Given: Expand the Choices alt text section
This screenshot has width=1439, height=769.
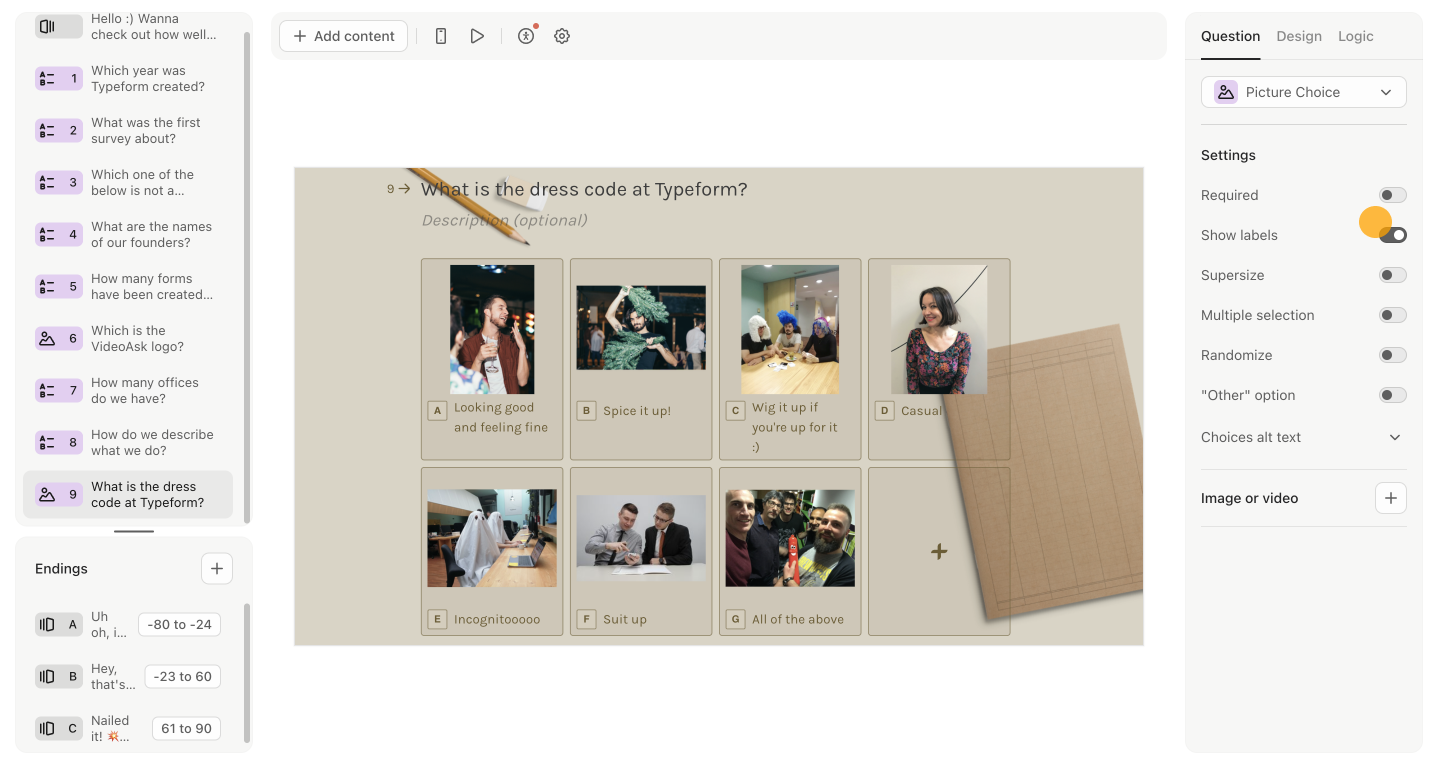Looking at the screenshot, I should click(x=1304, y=437).
